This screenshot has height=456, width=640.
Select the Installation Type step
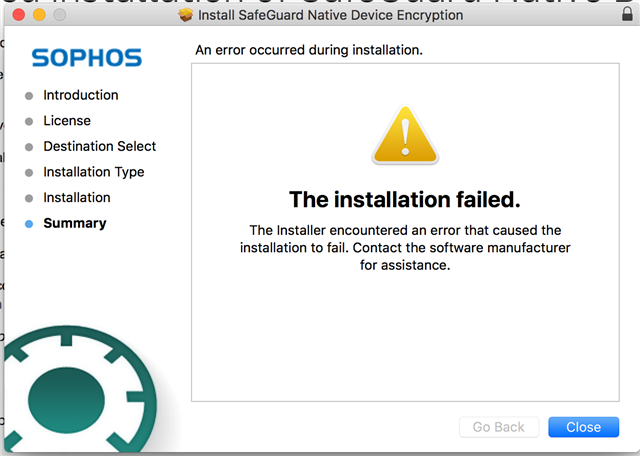(x=94, y=172)
